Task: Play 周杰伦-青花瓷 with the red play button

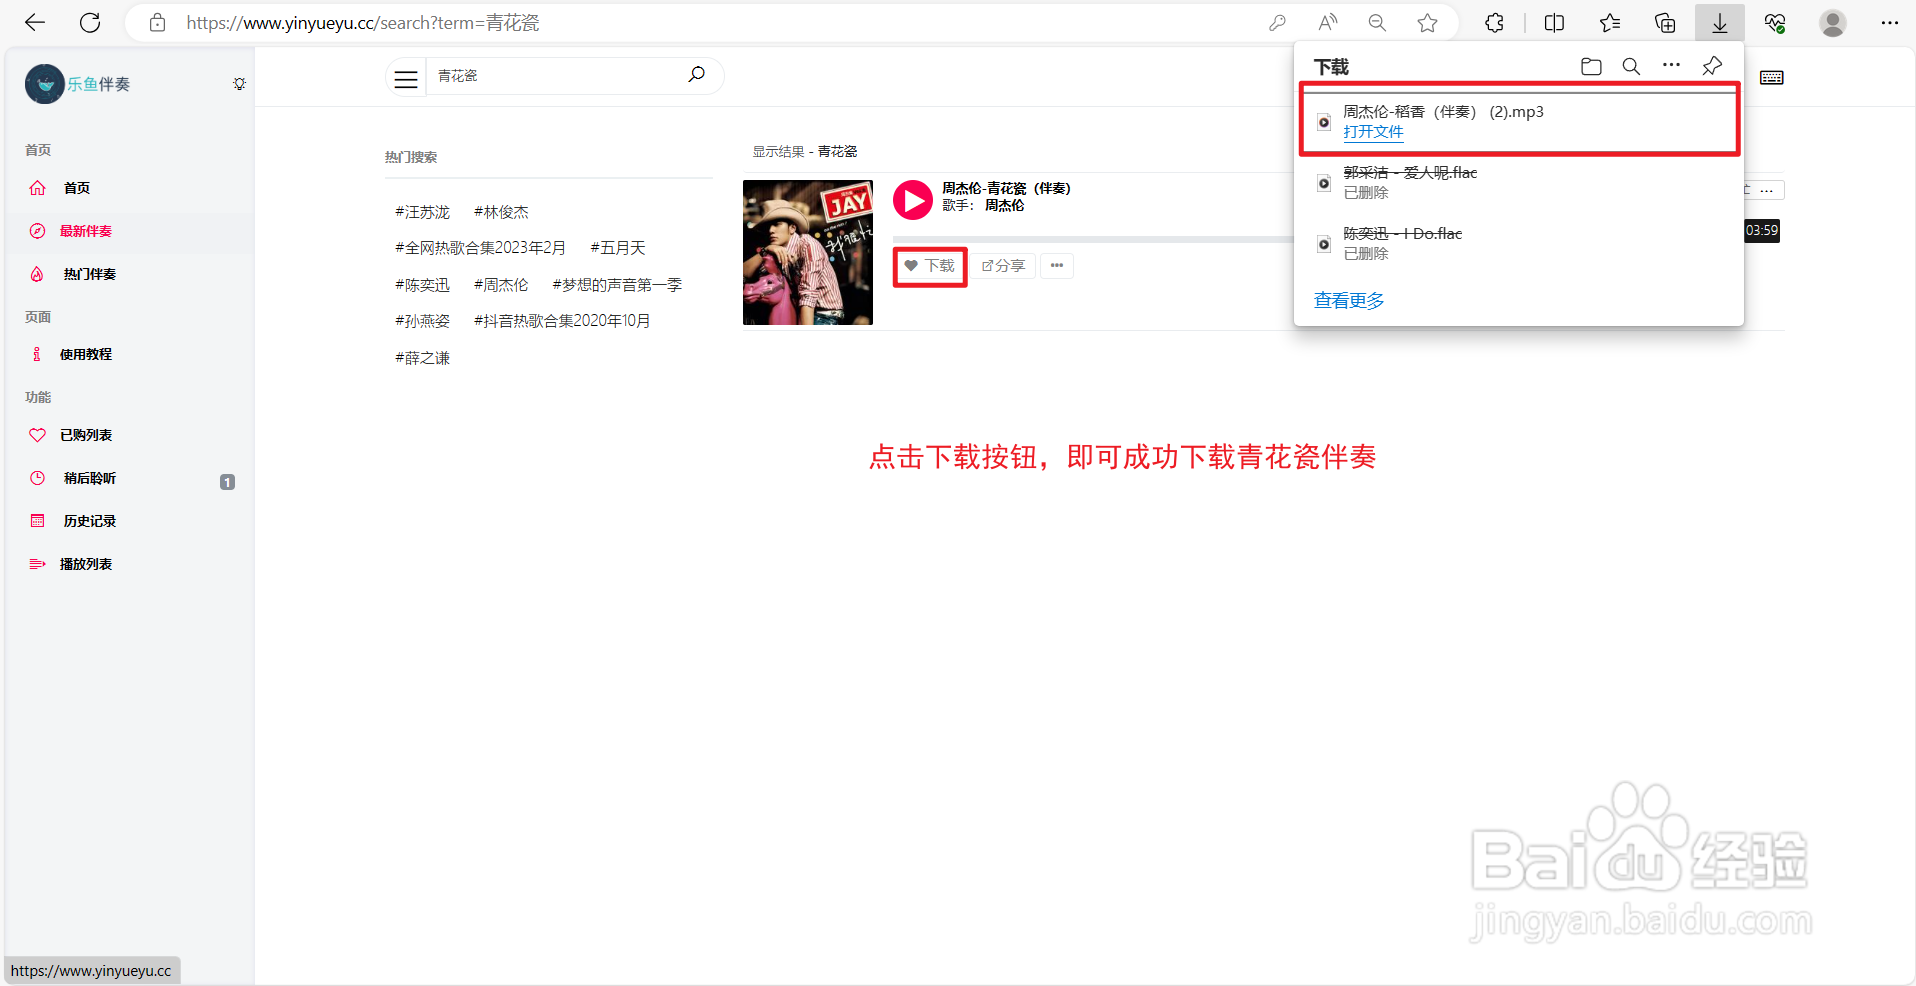Action: tap(911, 200)
